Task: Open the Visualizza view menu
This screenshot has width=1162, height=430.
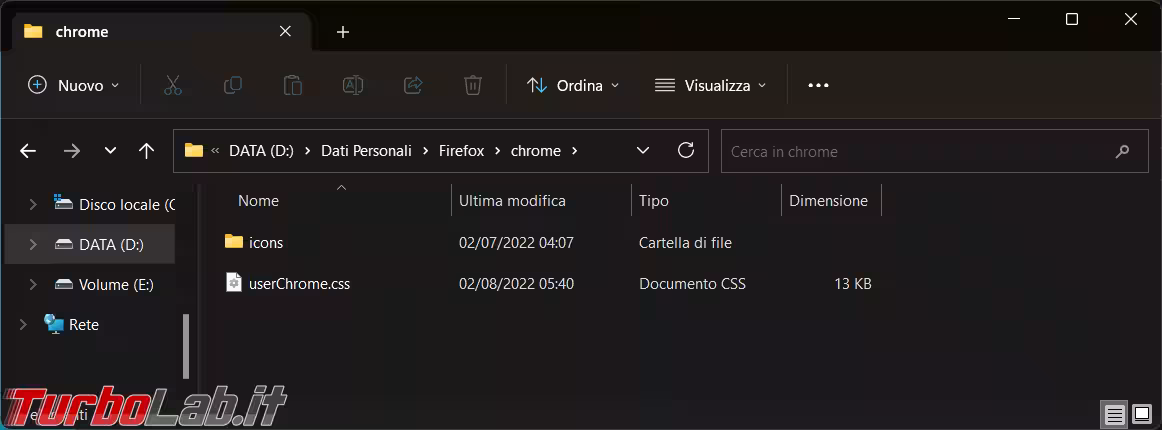Action: click(711, 86)
